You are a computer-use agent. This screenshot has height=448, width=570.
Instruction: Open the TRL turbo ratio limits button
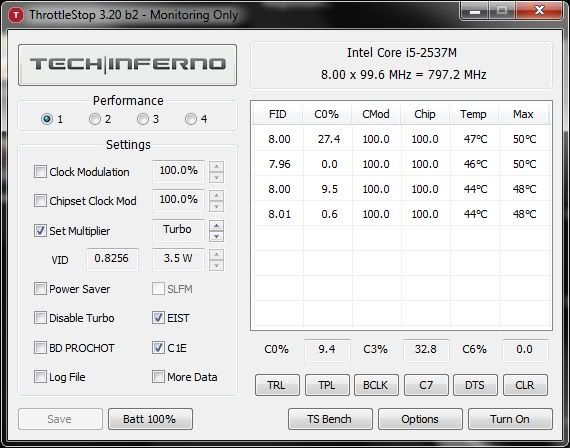(277, 385)
